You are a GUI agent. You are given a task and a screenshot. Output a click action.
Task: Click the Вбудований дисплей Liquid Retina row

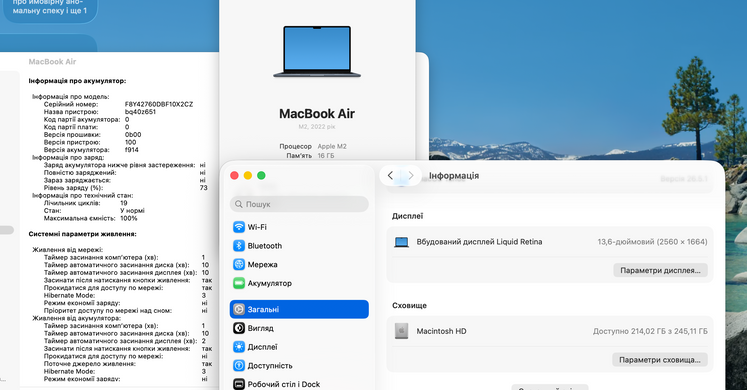[550, 242]
